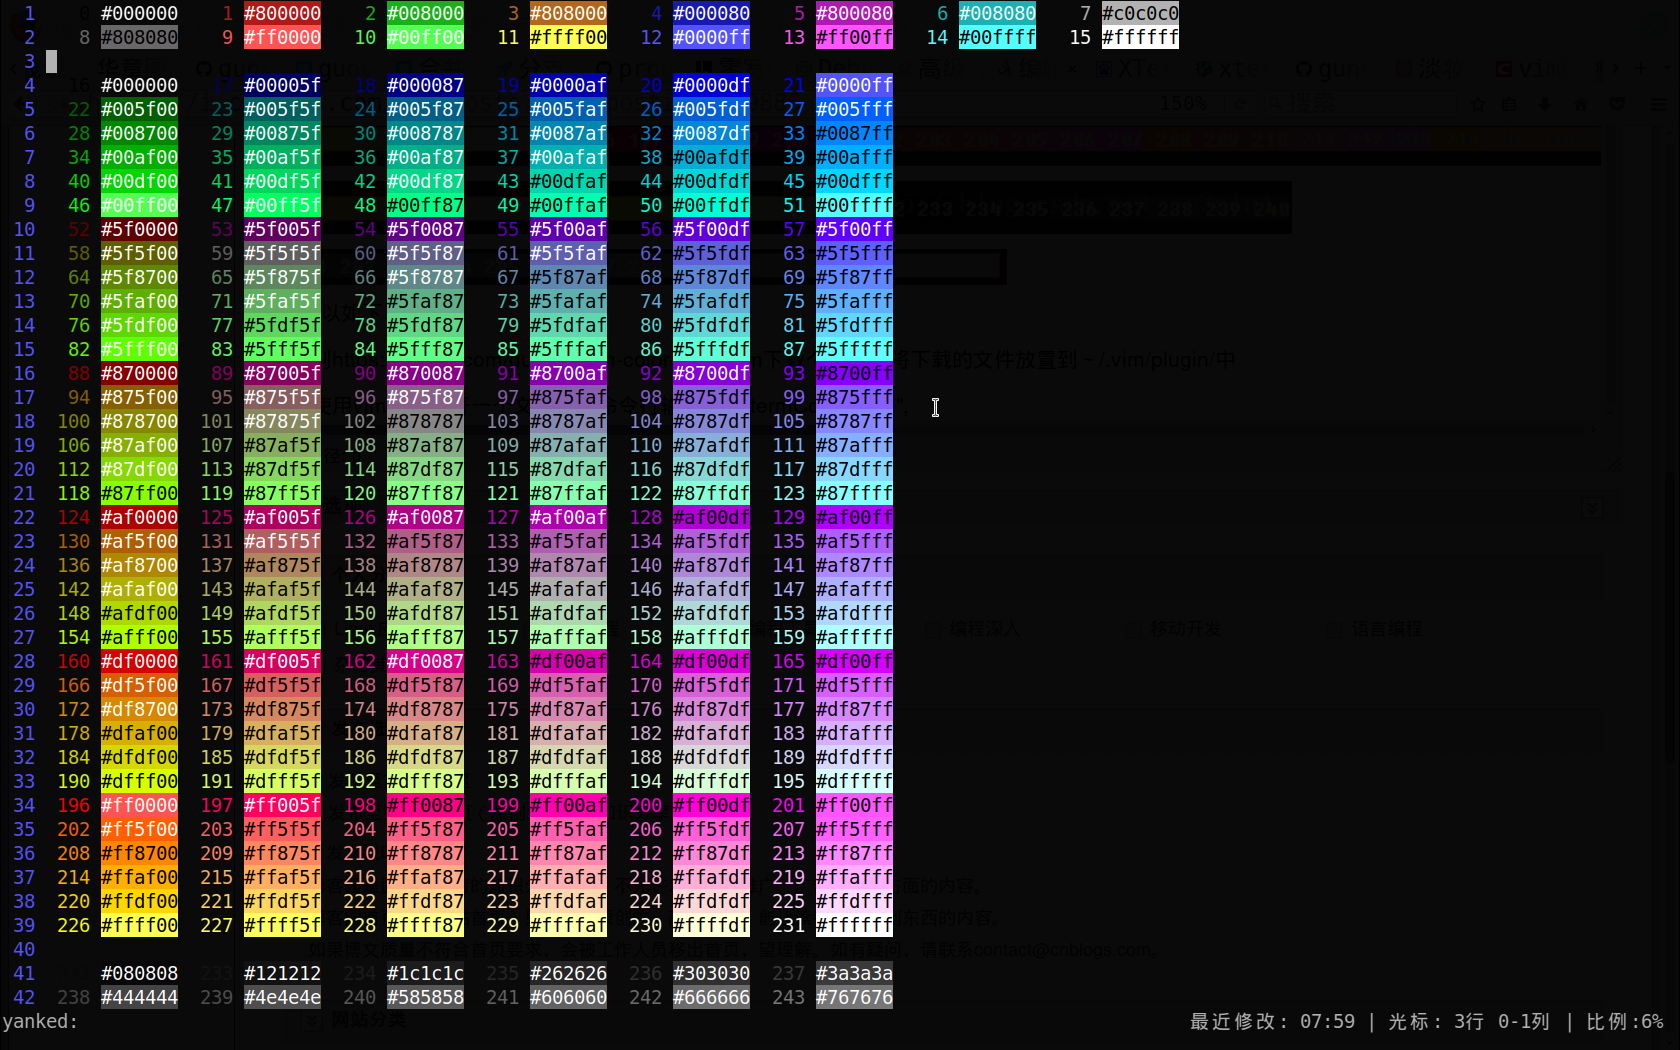
Task: Click the '比例:6%' status entry
Action: coord(1625,1022)
